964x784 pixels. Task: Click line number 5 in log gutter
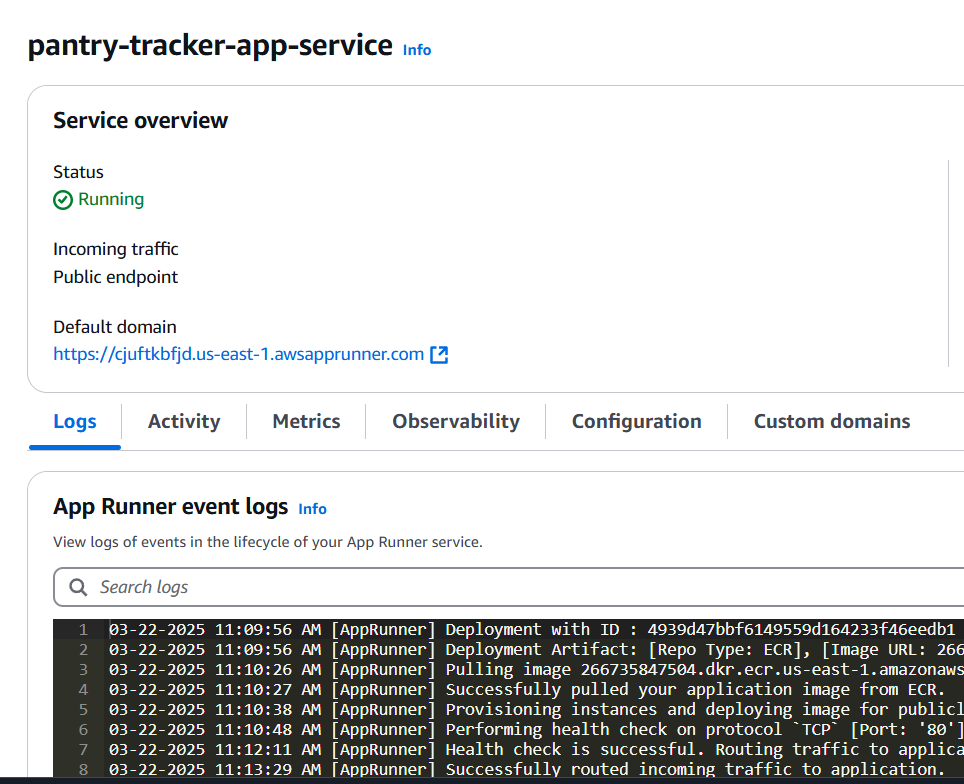click(x=84, y=710)
